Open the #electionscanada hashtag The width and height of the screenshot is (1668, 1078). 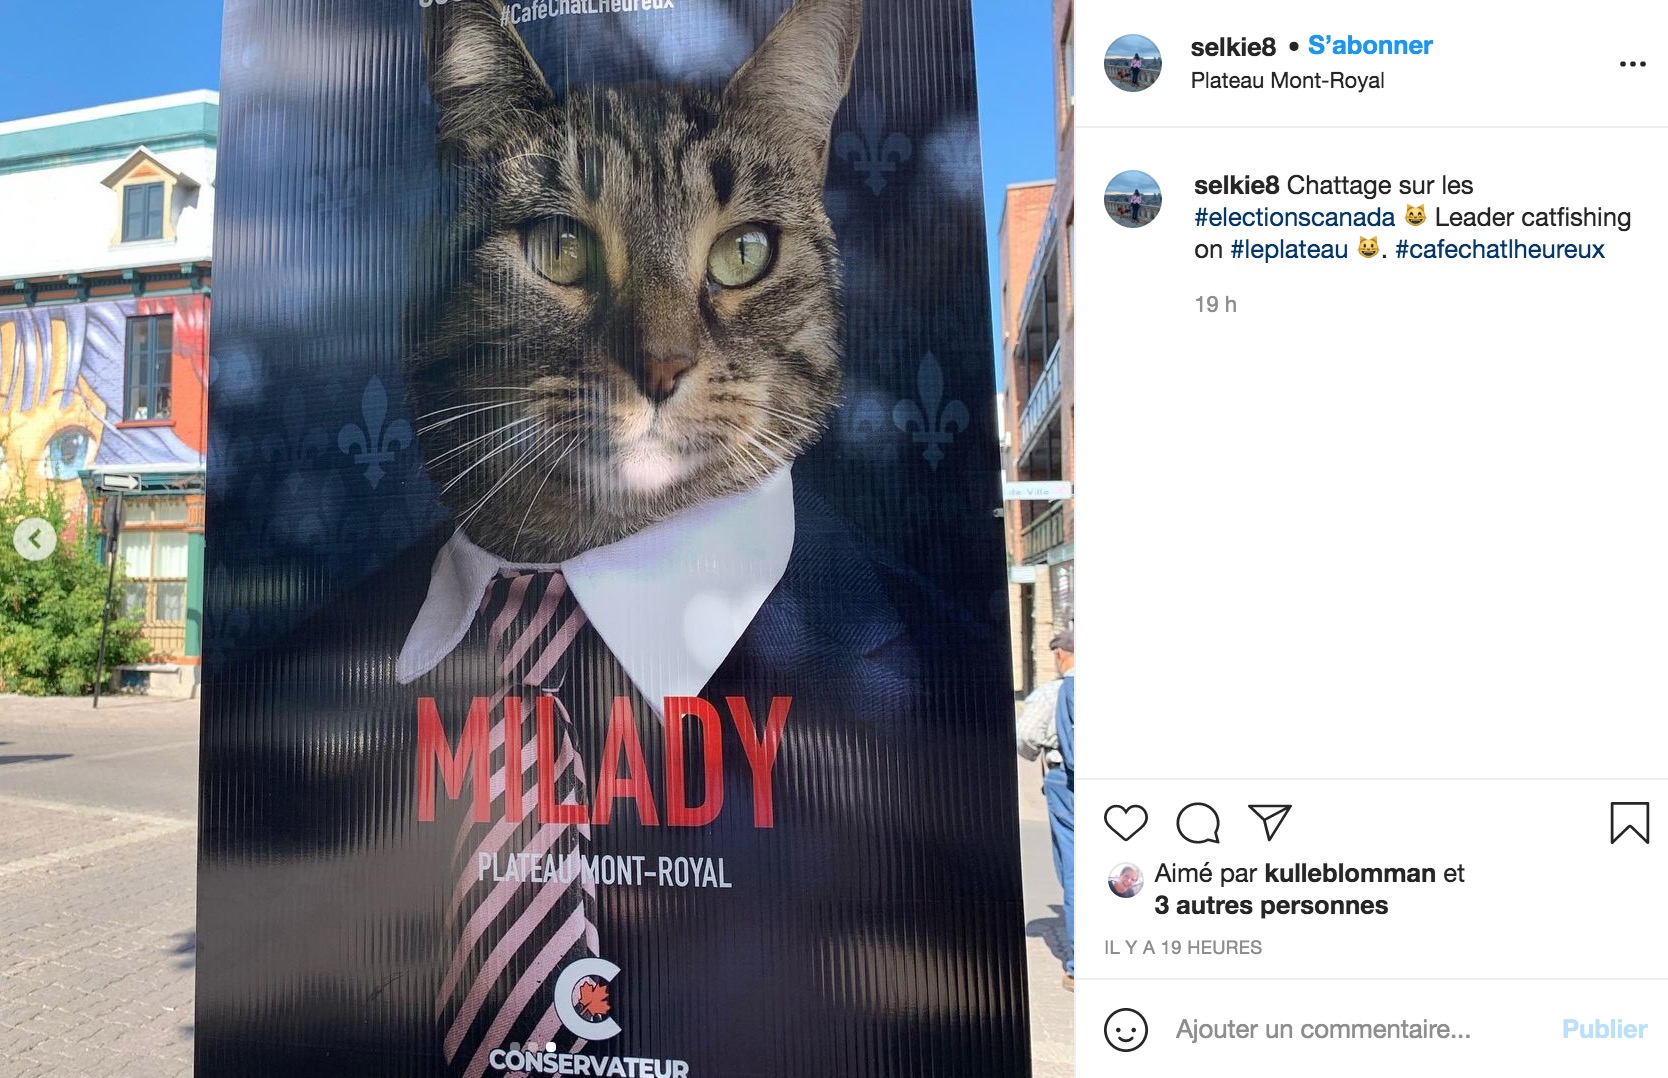[x=1294, y=217]
